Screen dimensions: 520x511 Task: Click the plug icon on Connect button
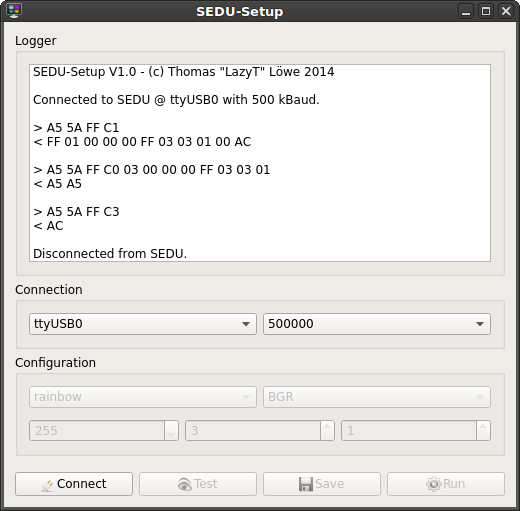(48, 485)
